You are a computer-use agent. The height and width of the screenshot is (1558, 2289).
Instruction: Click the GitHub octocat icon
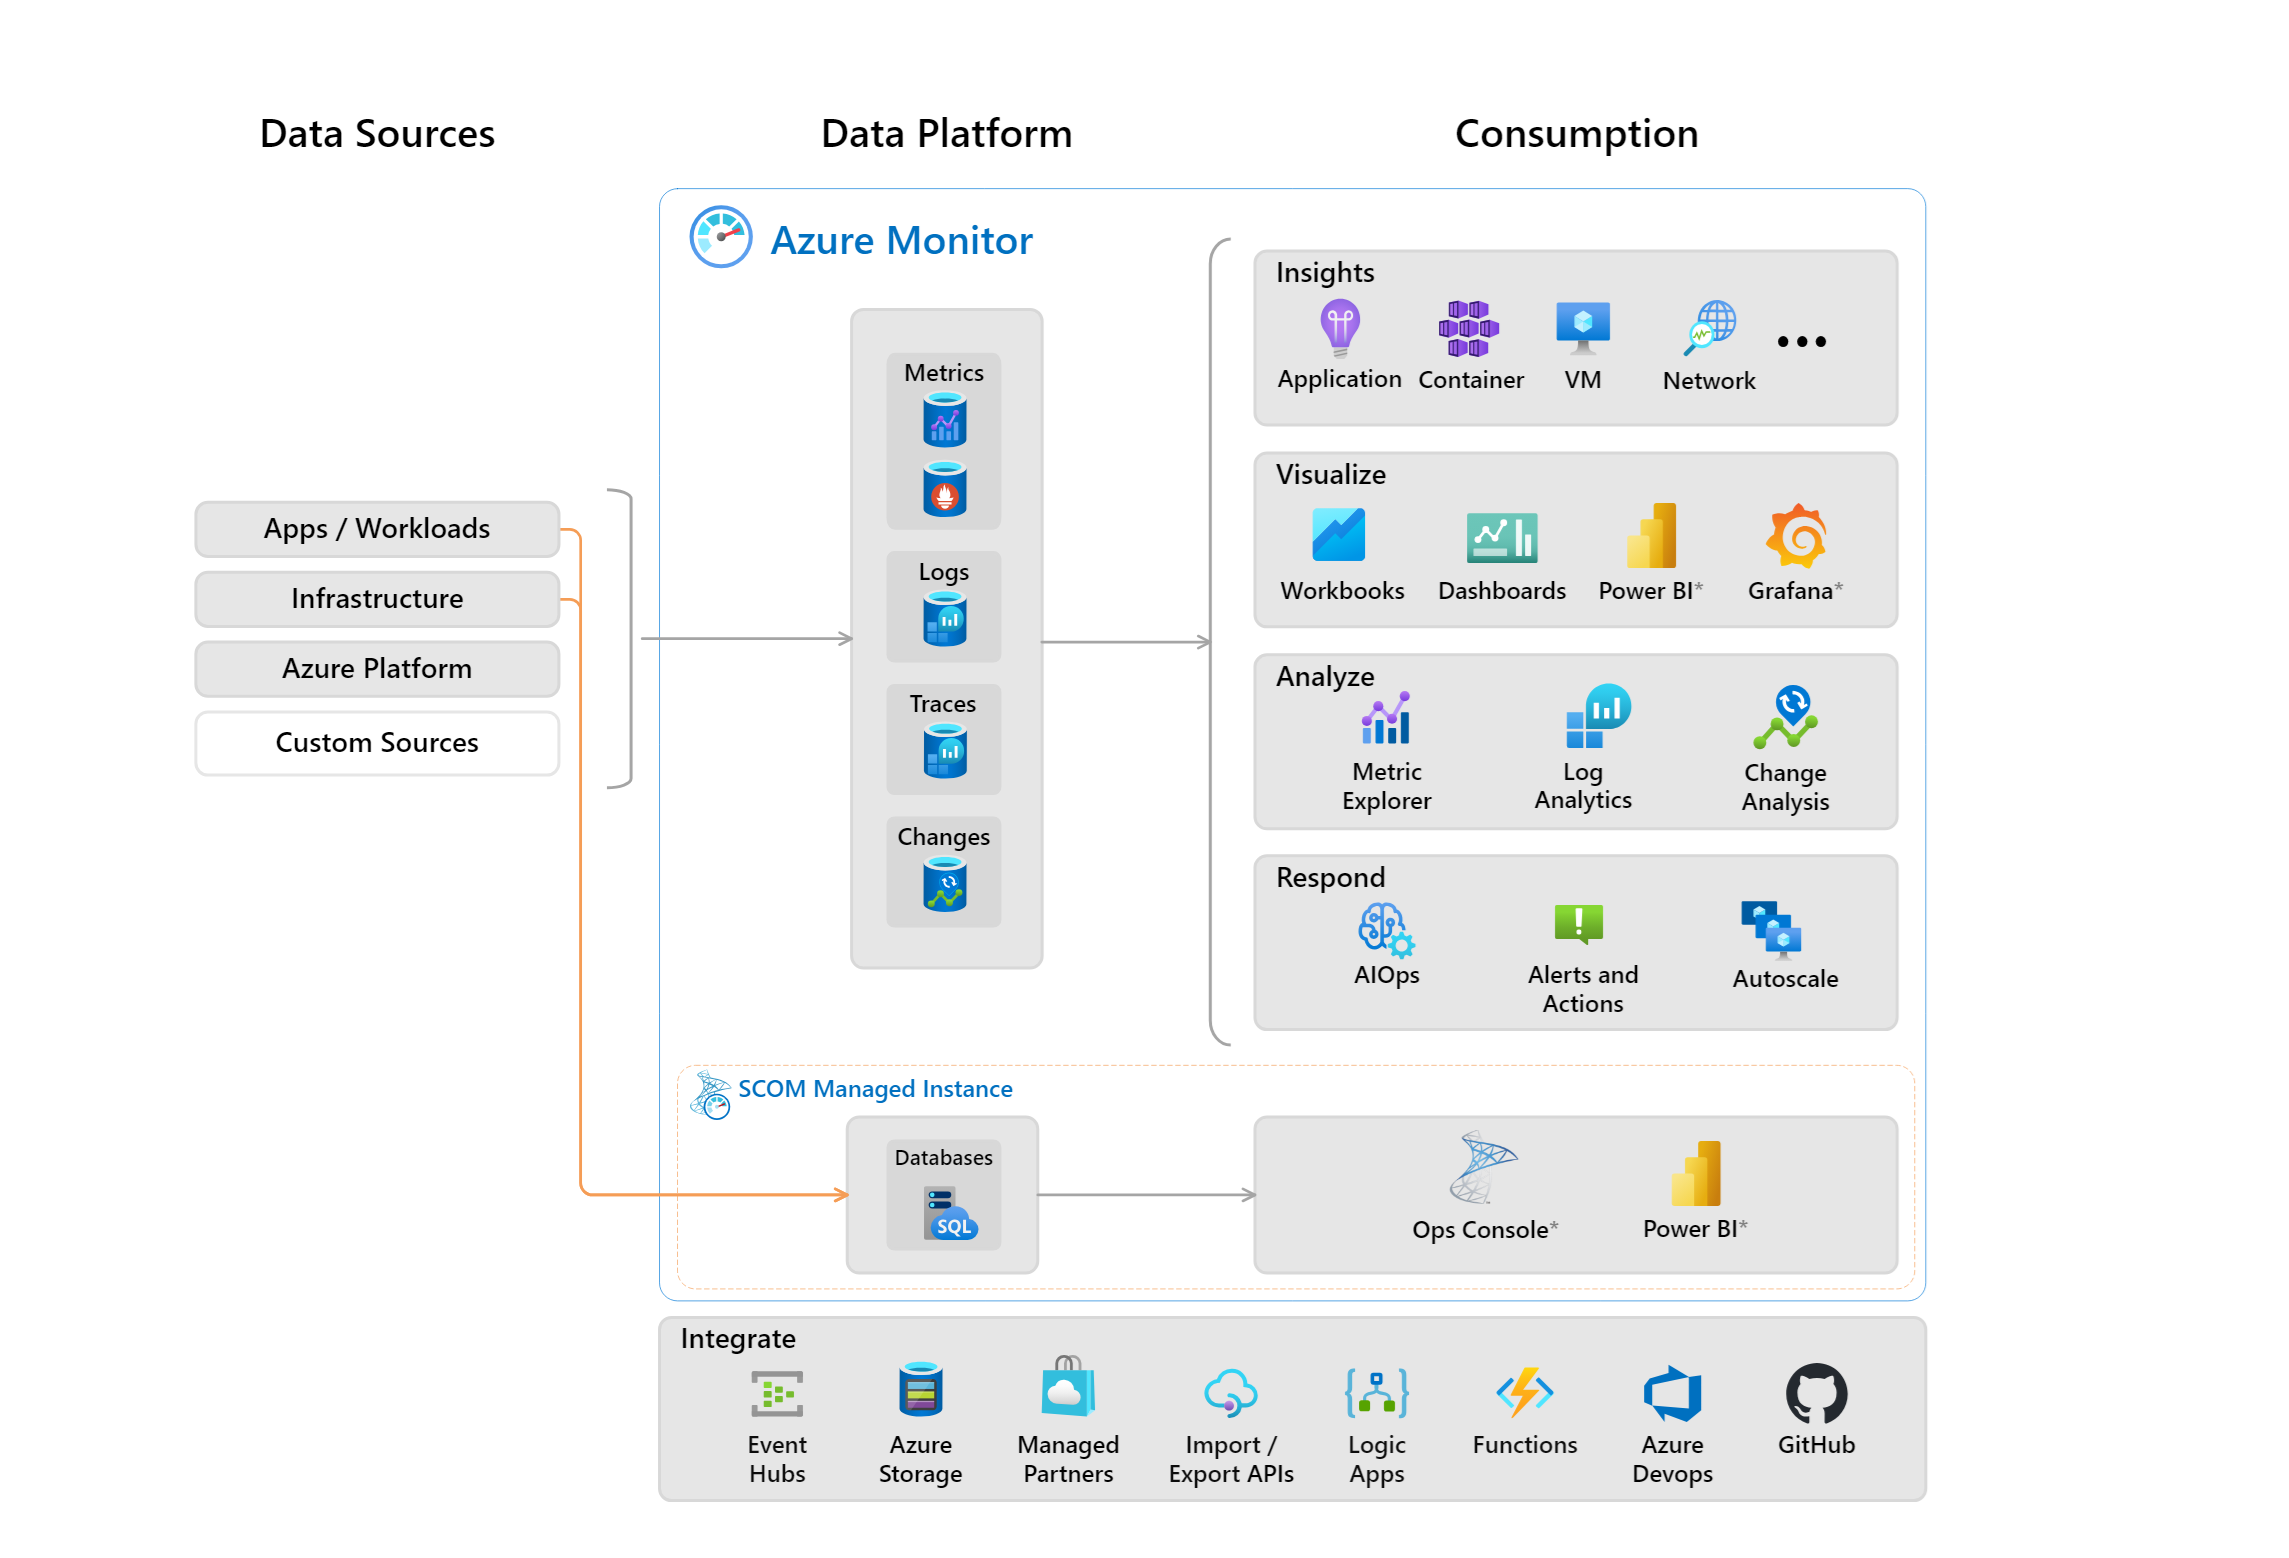click(x=1816, y=1393)
